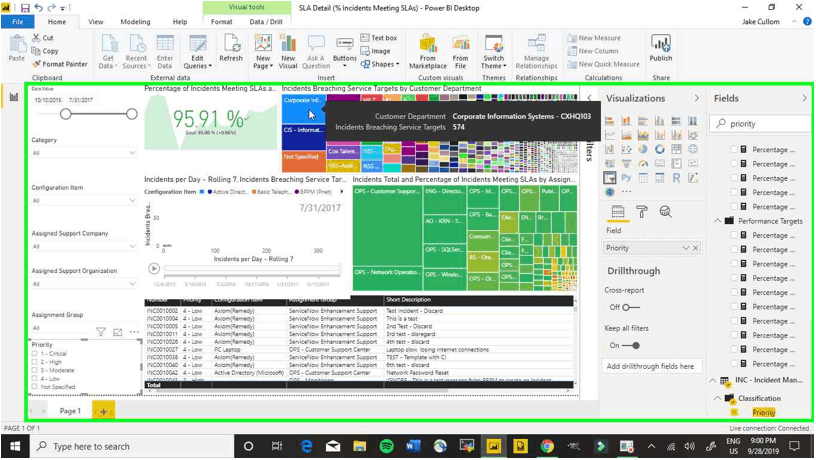Click the play axis timeline track
The width and height of the screenshot is (816, 460).
252,269
